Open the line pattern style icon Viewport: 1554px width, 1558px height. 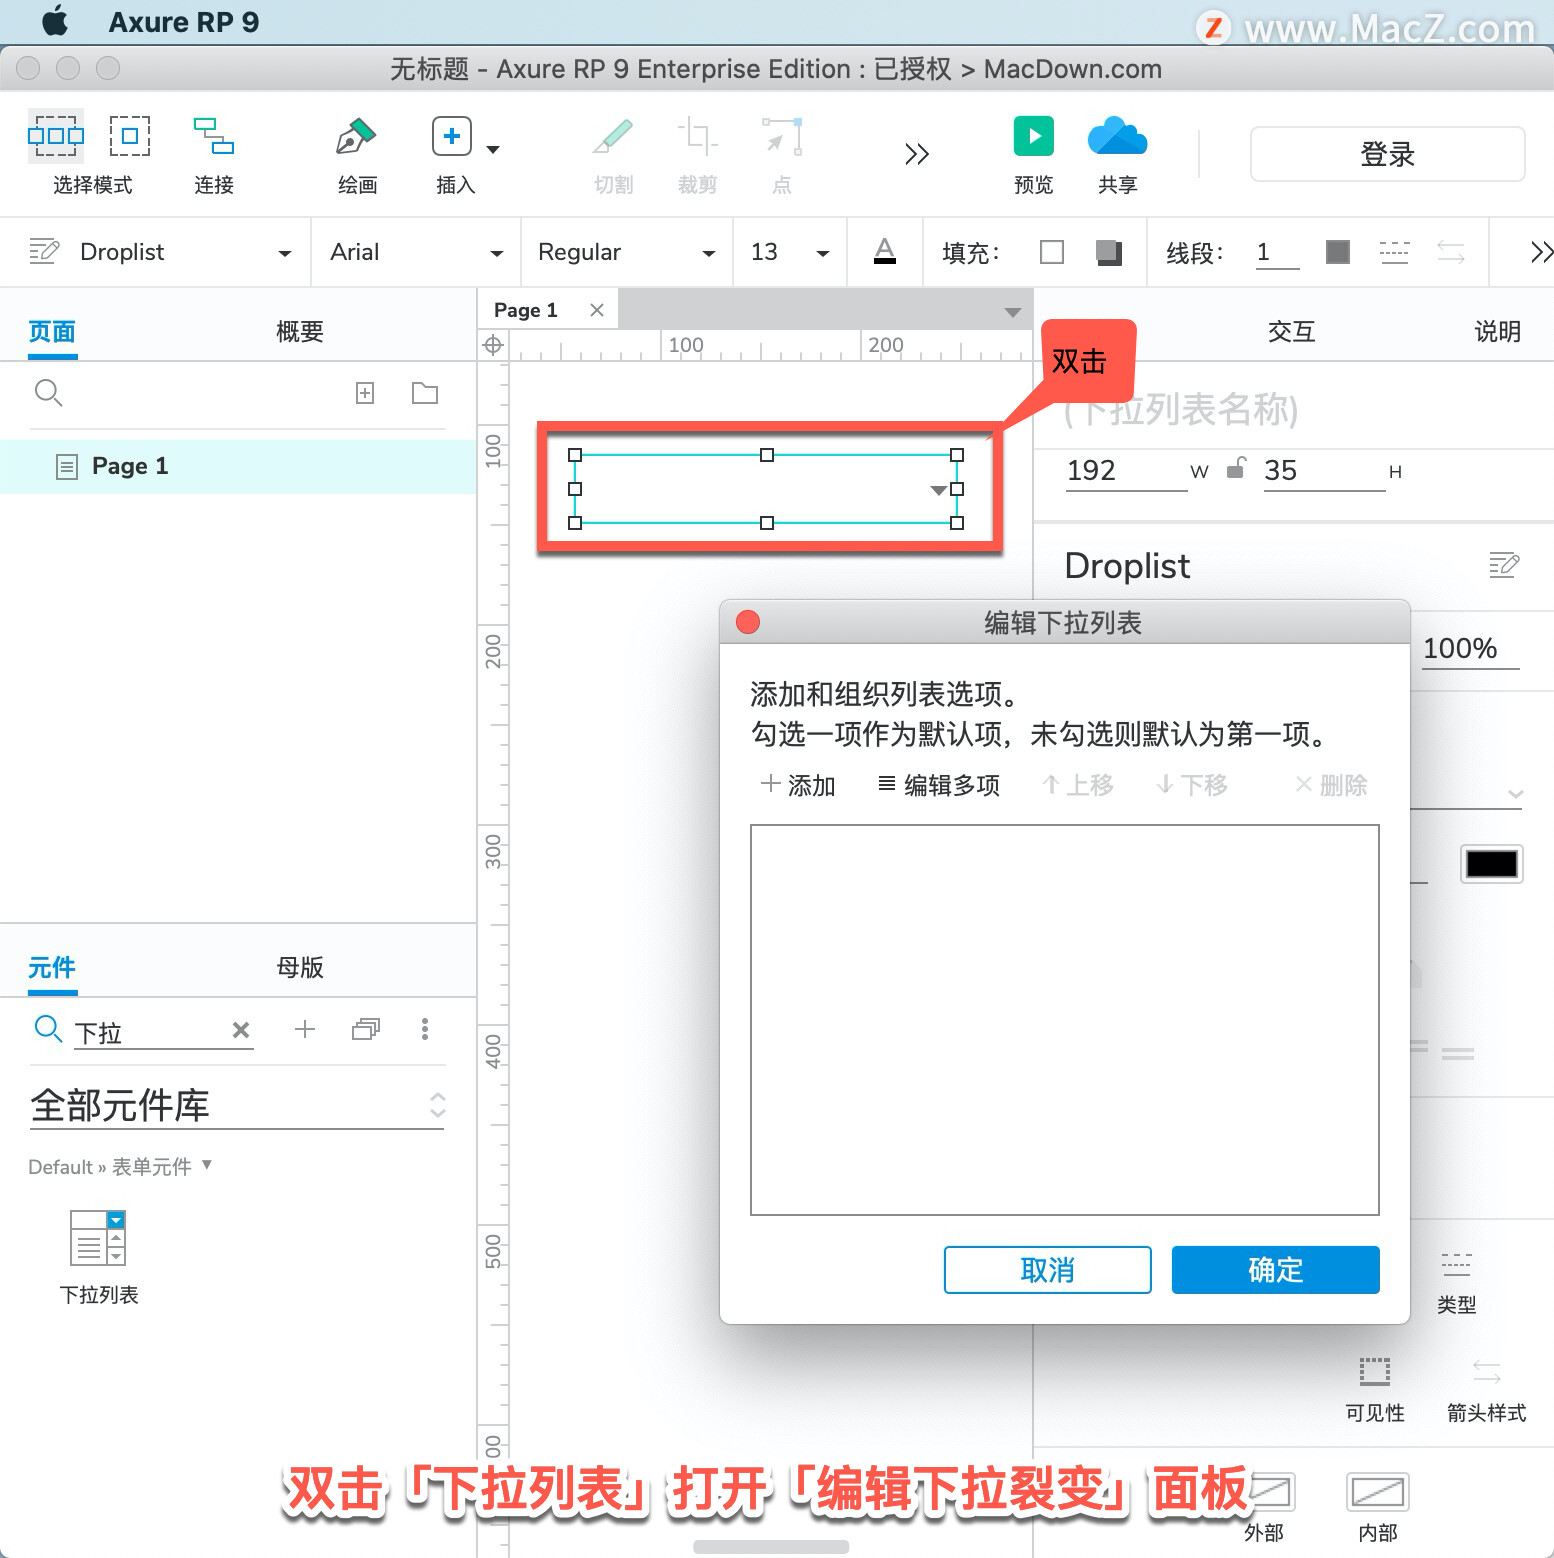[x=1394, y=252]
